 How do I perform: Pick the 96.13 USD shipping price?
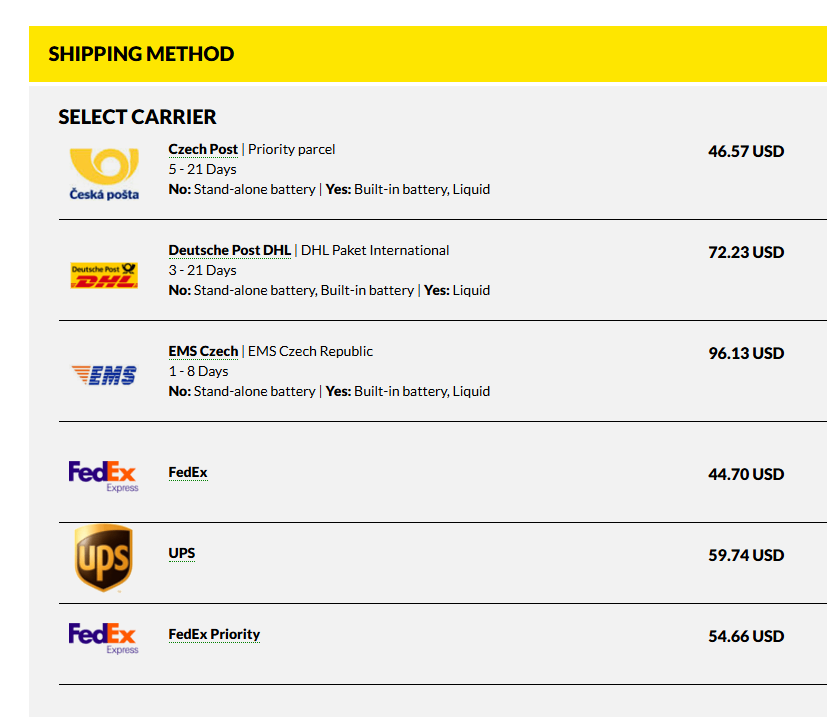tap(746, 354)
